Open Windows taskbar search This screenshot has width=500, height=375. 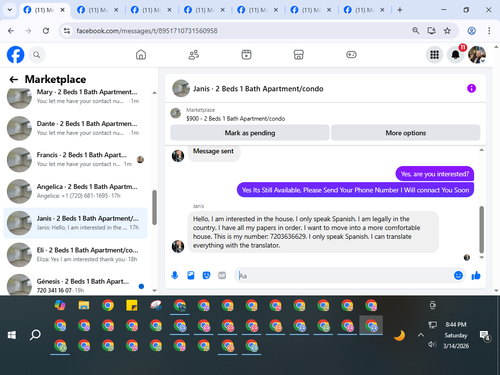pyautogui.click(x=35, y=335)
